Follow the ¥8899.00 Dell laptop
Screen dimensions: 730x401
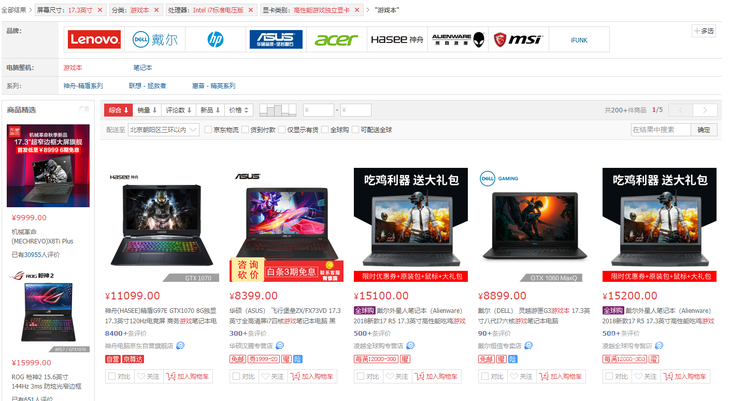pyautogui.click(x=521, y=376)
